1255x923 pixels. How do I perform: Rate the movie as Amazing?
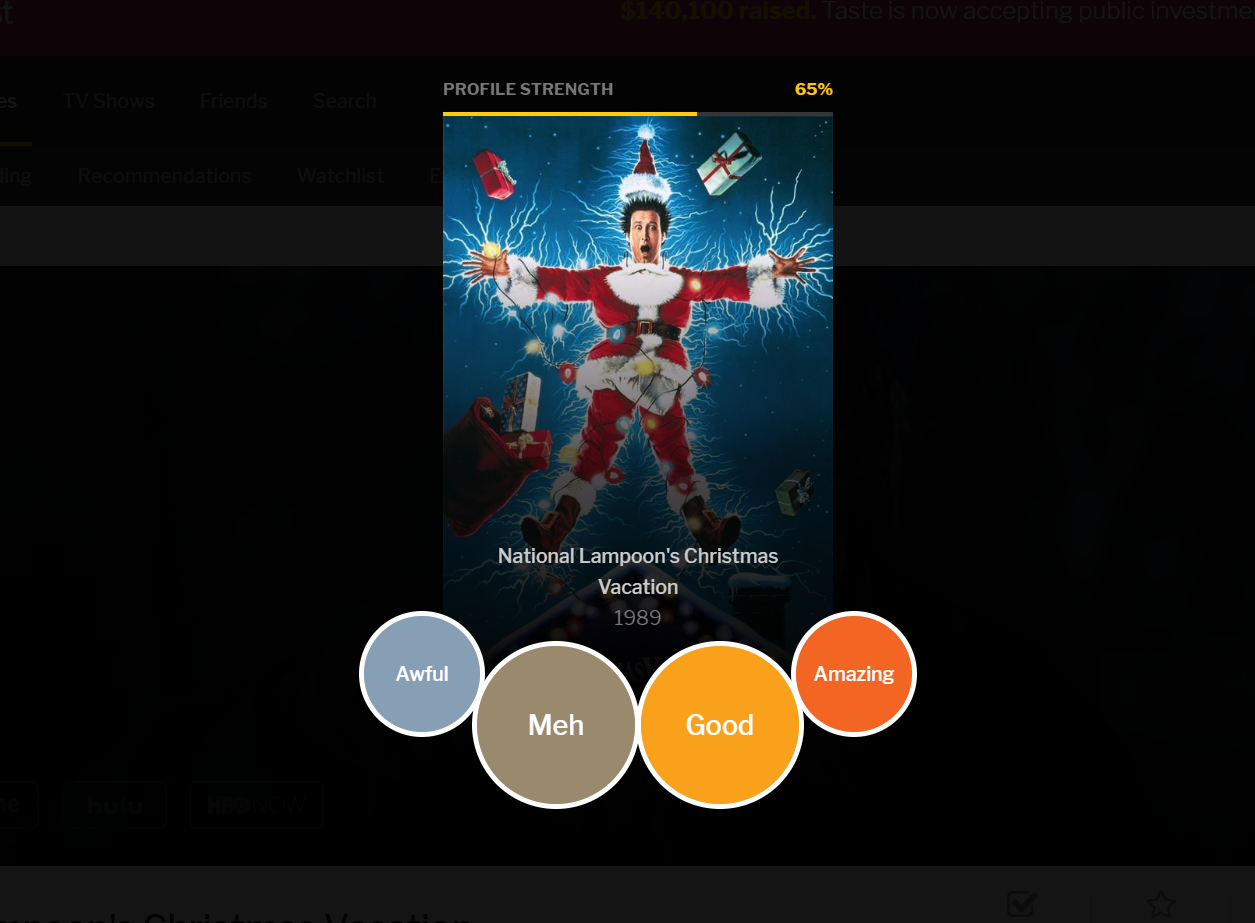(854, 674)
